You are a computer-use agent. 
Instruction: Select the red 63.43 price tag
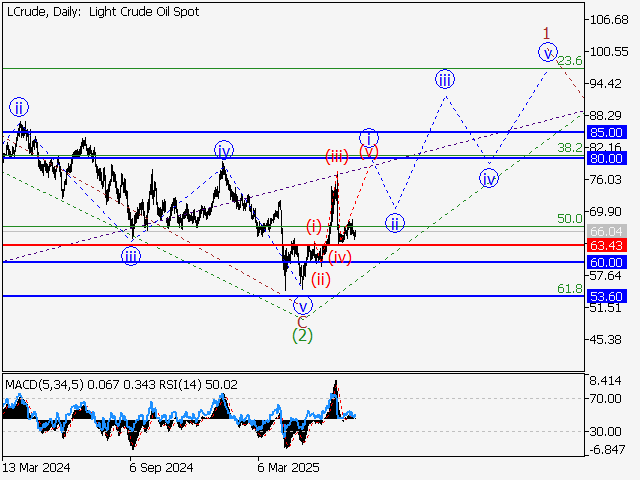[x=606, y=245]
